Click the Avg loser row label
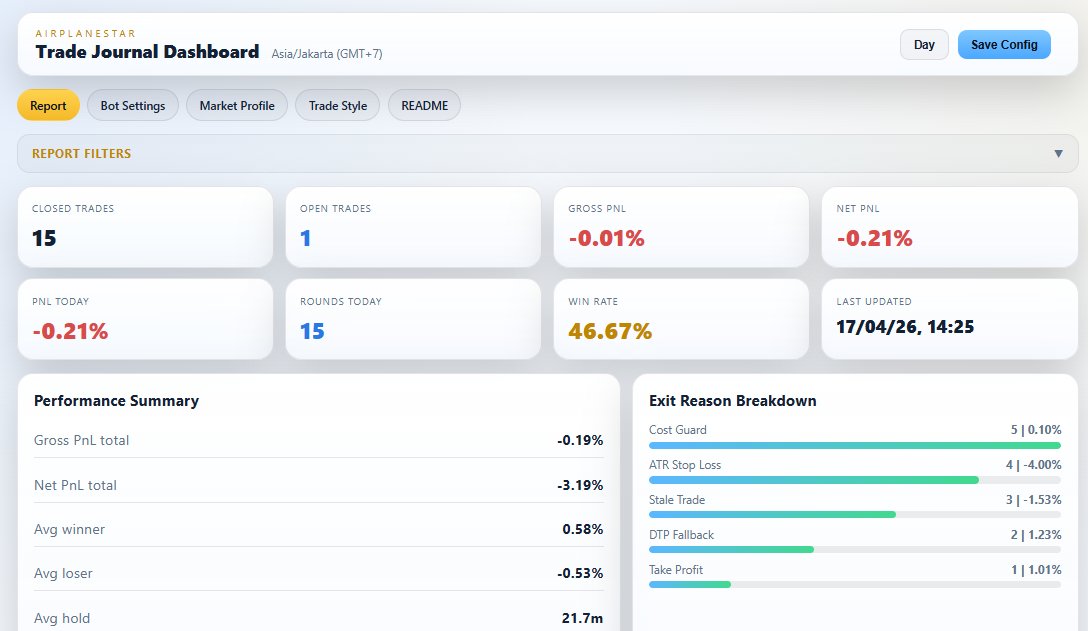This screenshot has height=631, width=1088. point(63,573)
